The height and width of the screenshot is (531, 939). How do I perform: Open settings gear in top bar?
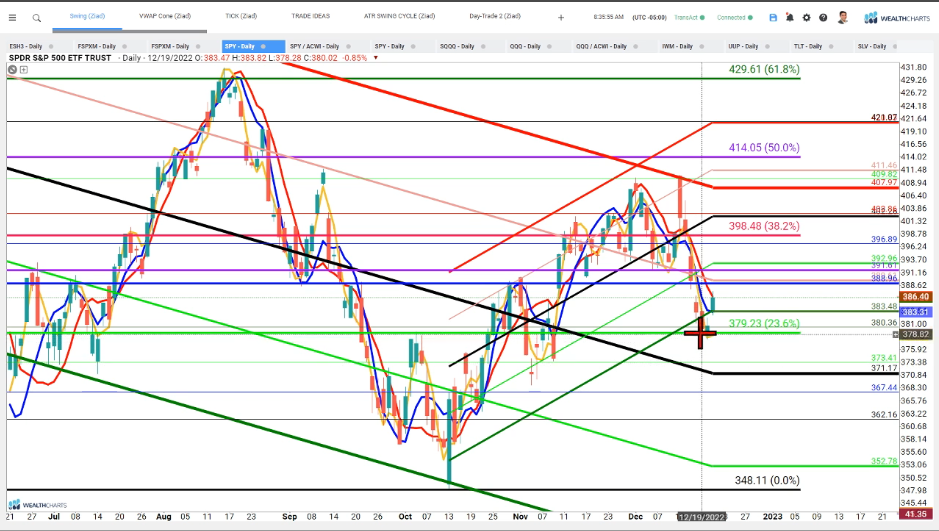coord(807,18)
